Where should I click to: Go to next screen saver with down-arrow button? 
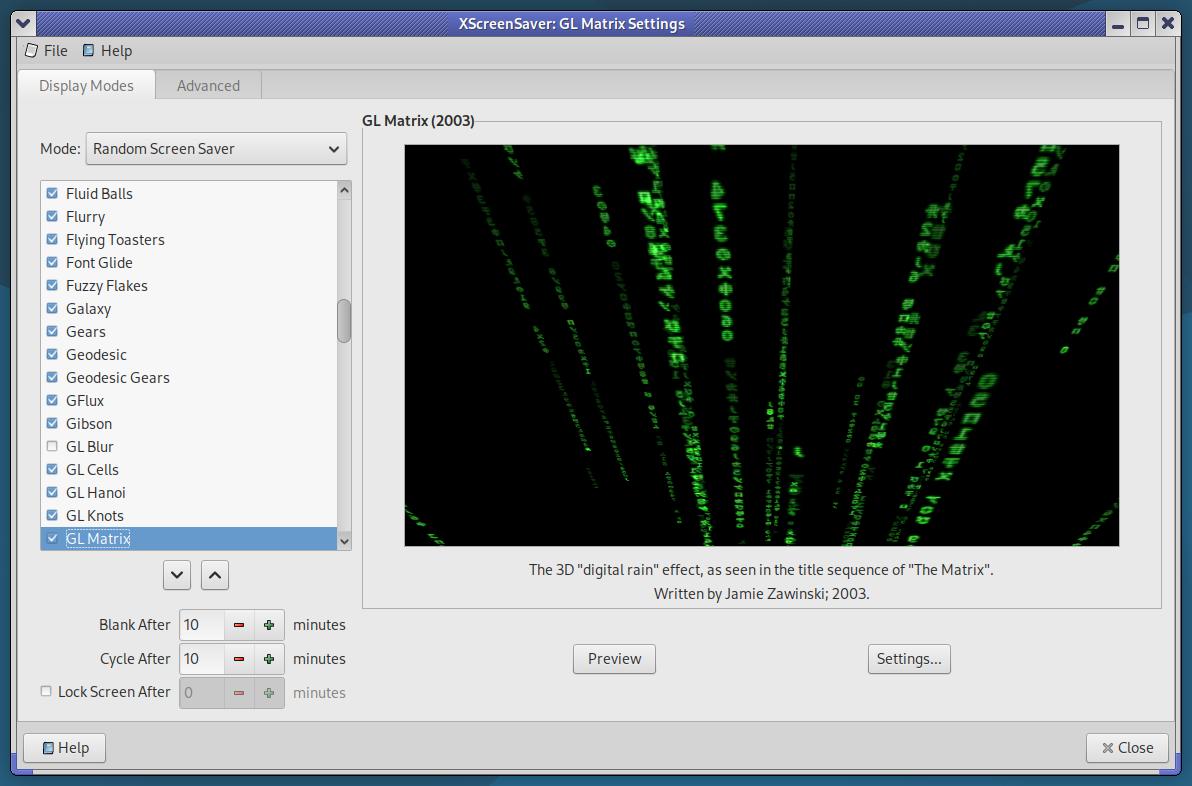177,575
